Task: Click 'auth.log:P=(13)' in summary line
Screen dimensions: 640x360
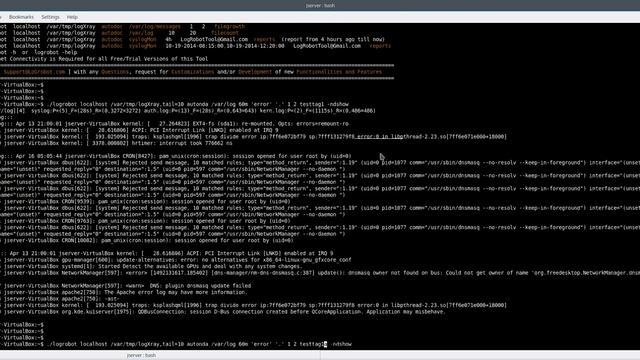Action: [212, 111]
